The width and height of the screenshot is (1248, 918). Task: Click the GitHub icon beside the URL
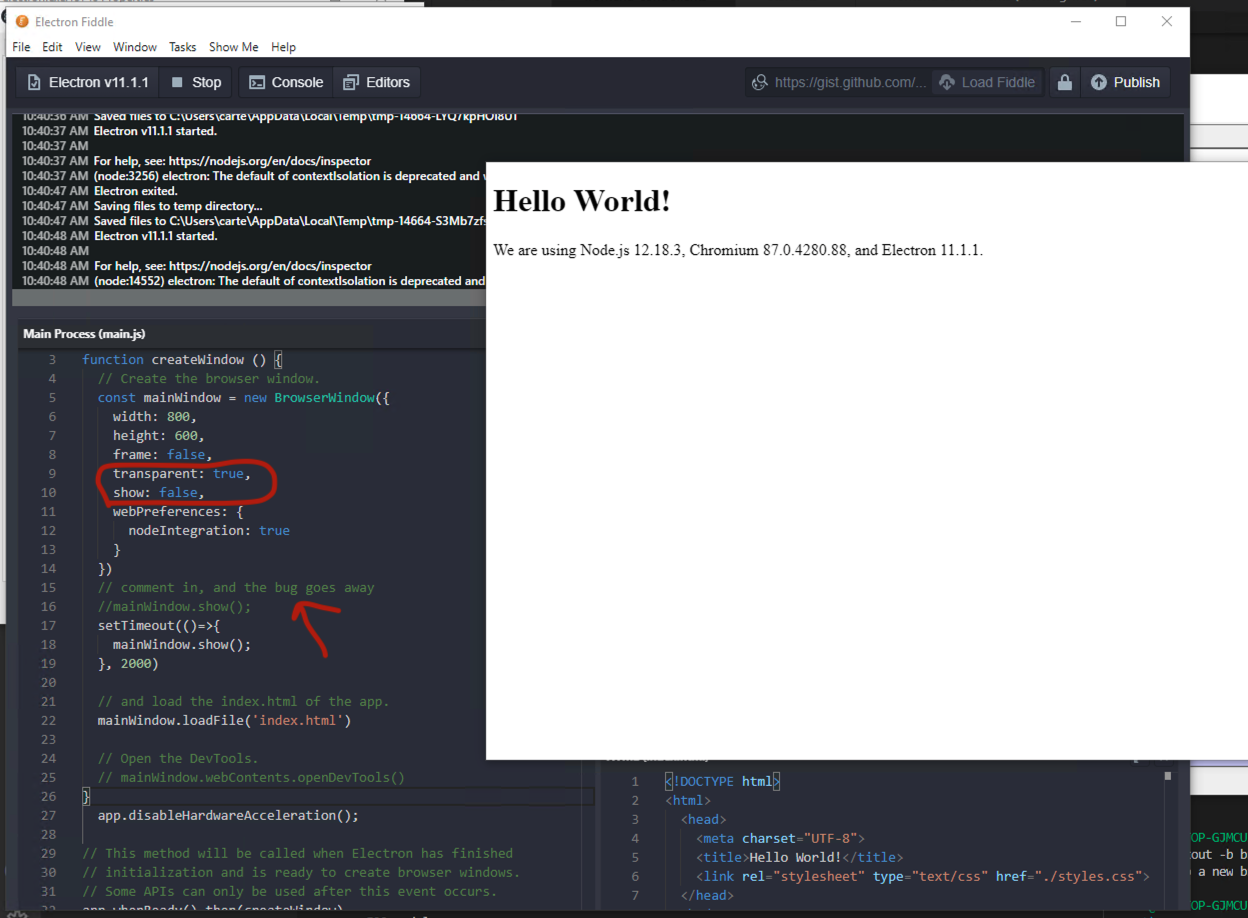[760, 82]
